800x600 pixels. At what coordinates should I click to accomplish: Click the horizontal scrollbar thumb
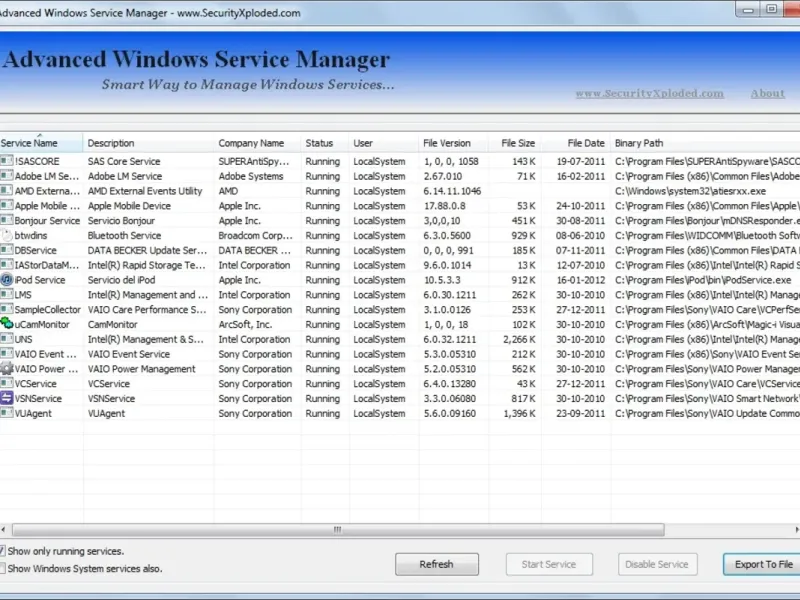tap(338, 530)
